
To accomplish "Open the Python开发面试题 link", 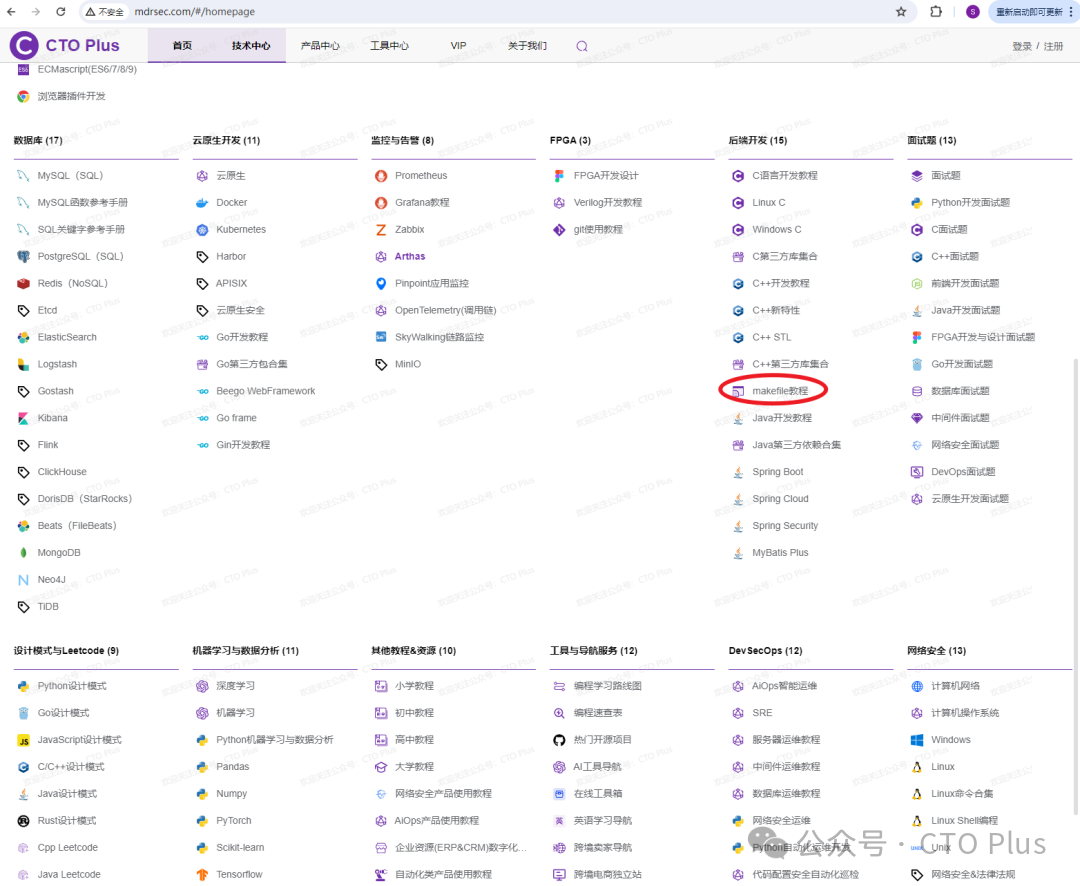I will coord(970,203).
